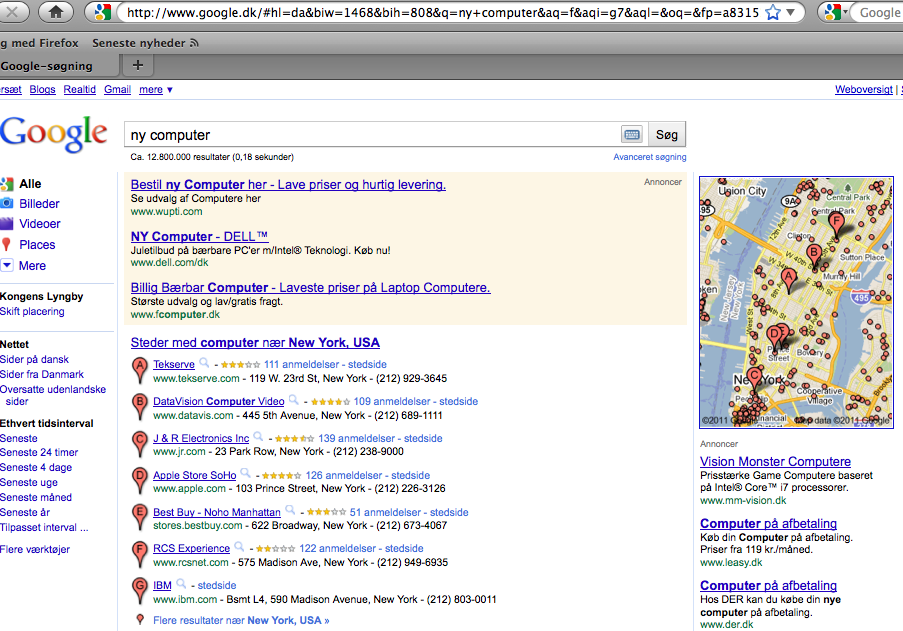Preview Best Buy listing with magnifier icon

(x=290, y=510)
